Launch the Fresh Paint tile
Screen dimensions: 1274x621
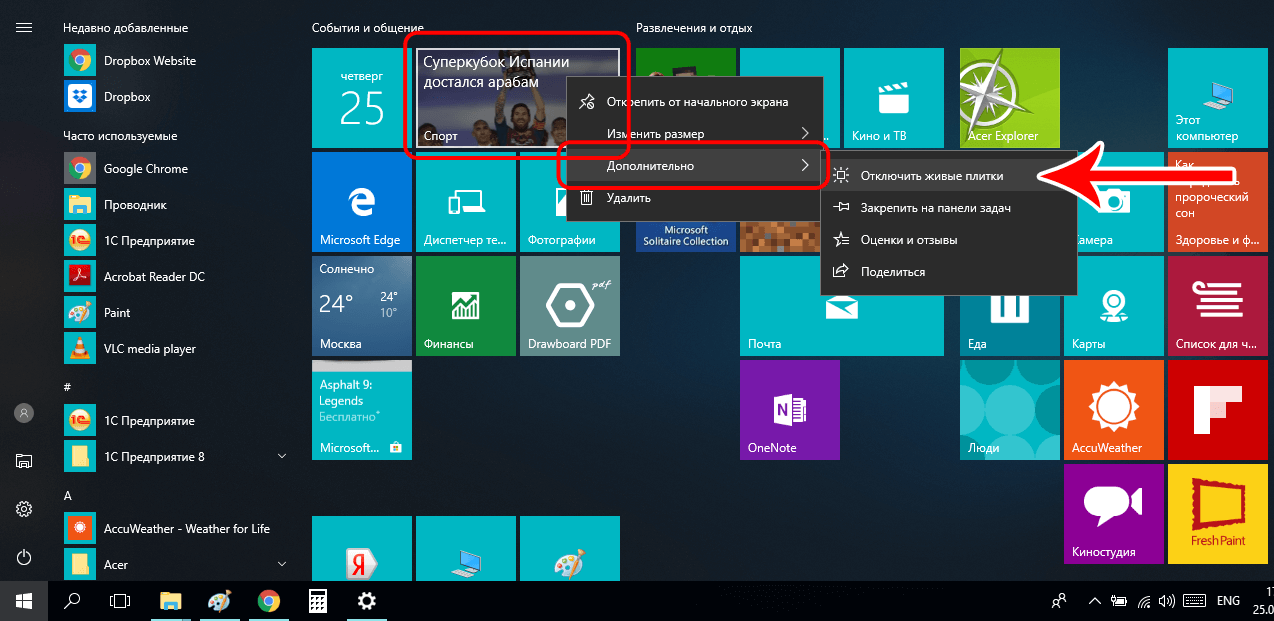(1217, 514)
